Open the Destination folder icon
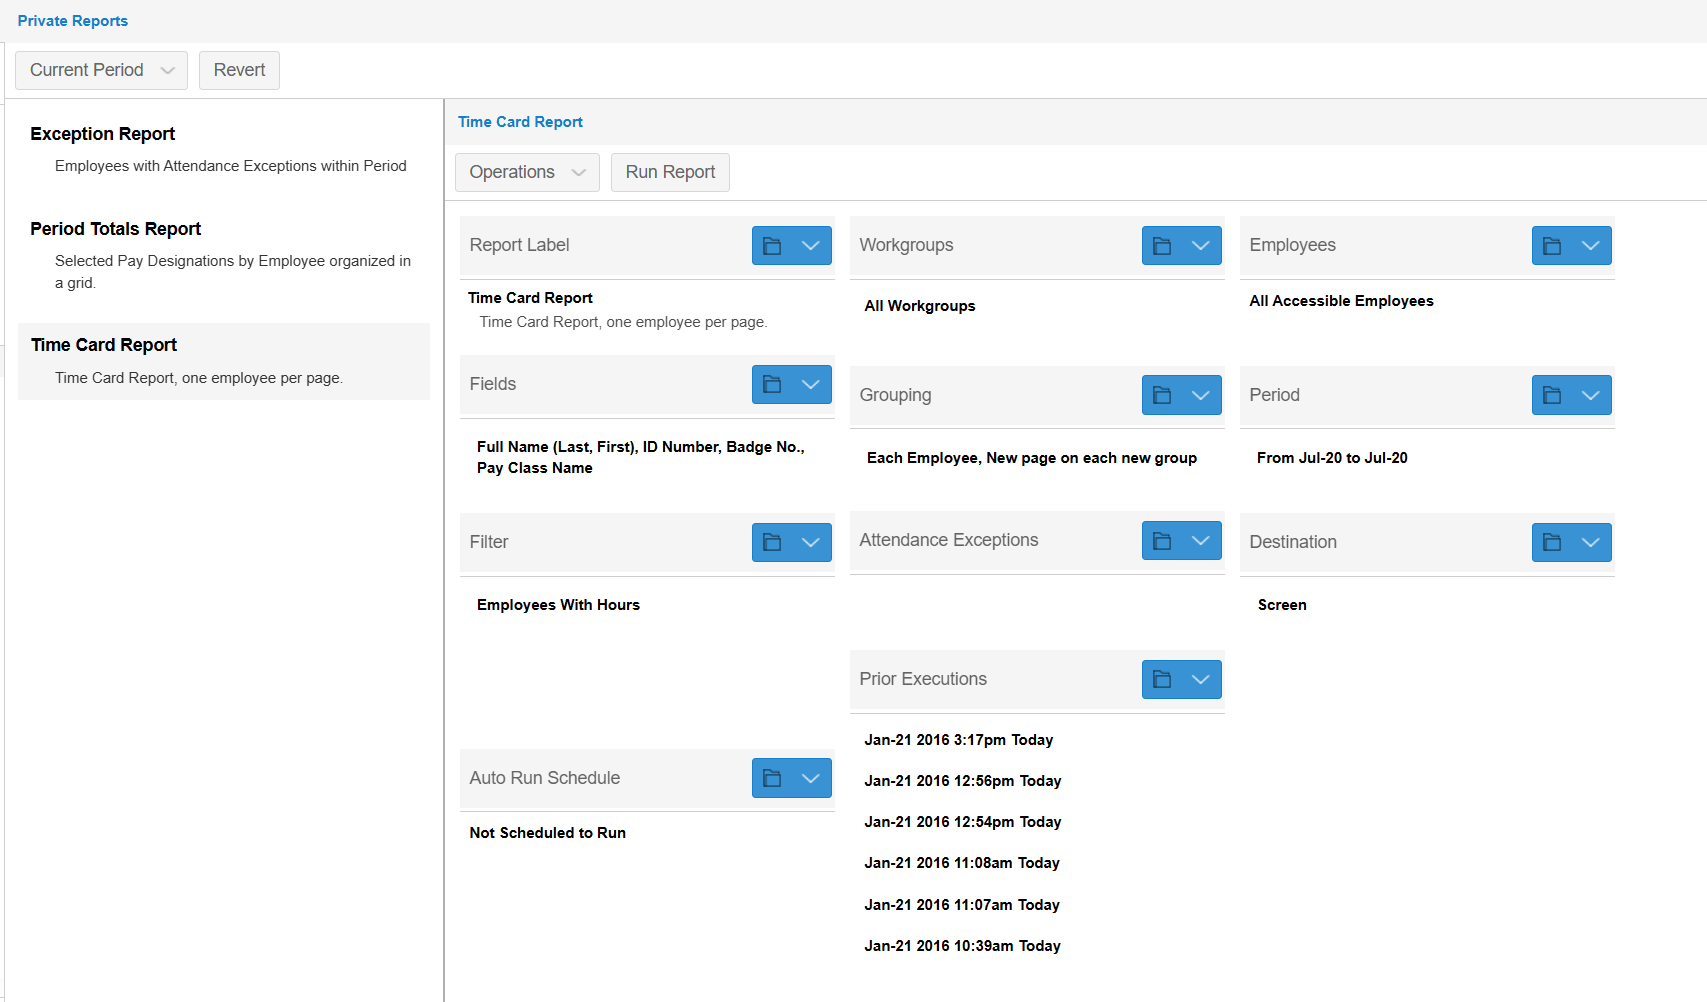 click(x=1552, y=543)
